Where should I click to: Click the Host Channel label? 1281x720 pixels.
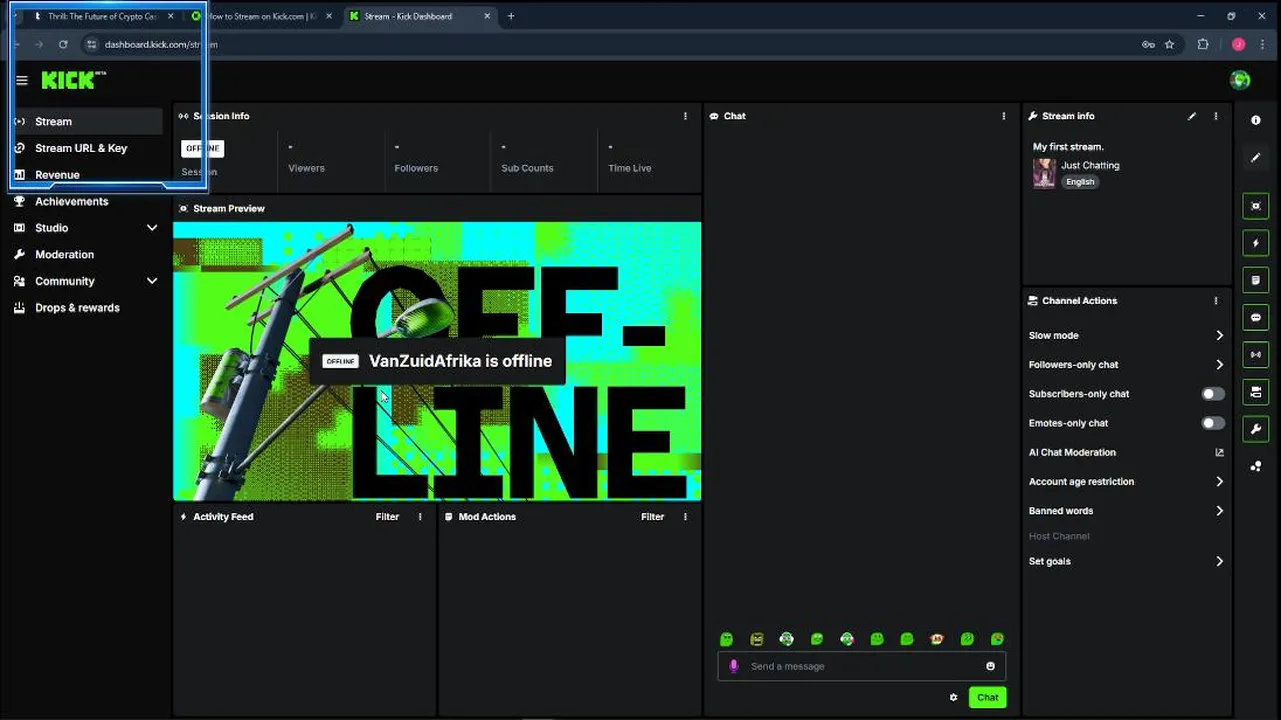(1059, 537)
